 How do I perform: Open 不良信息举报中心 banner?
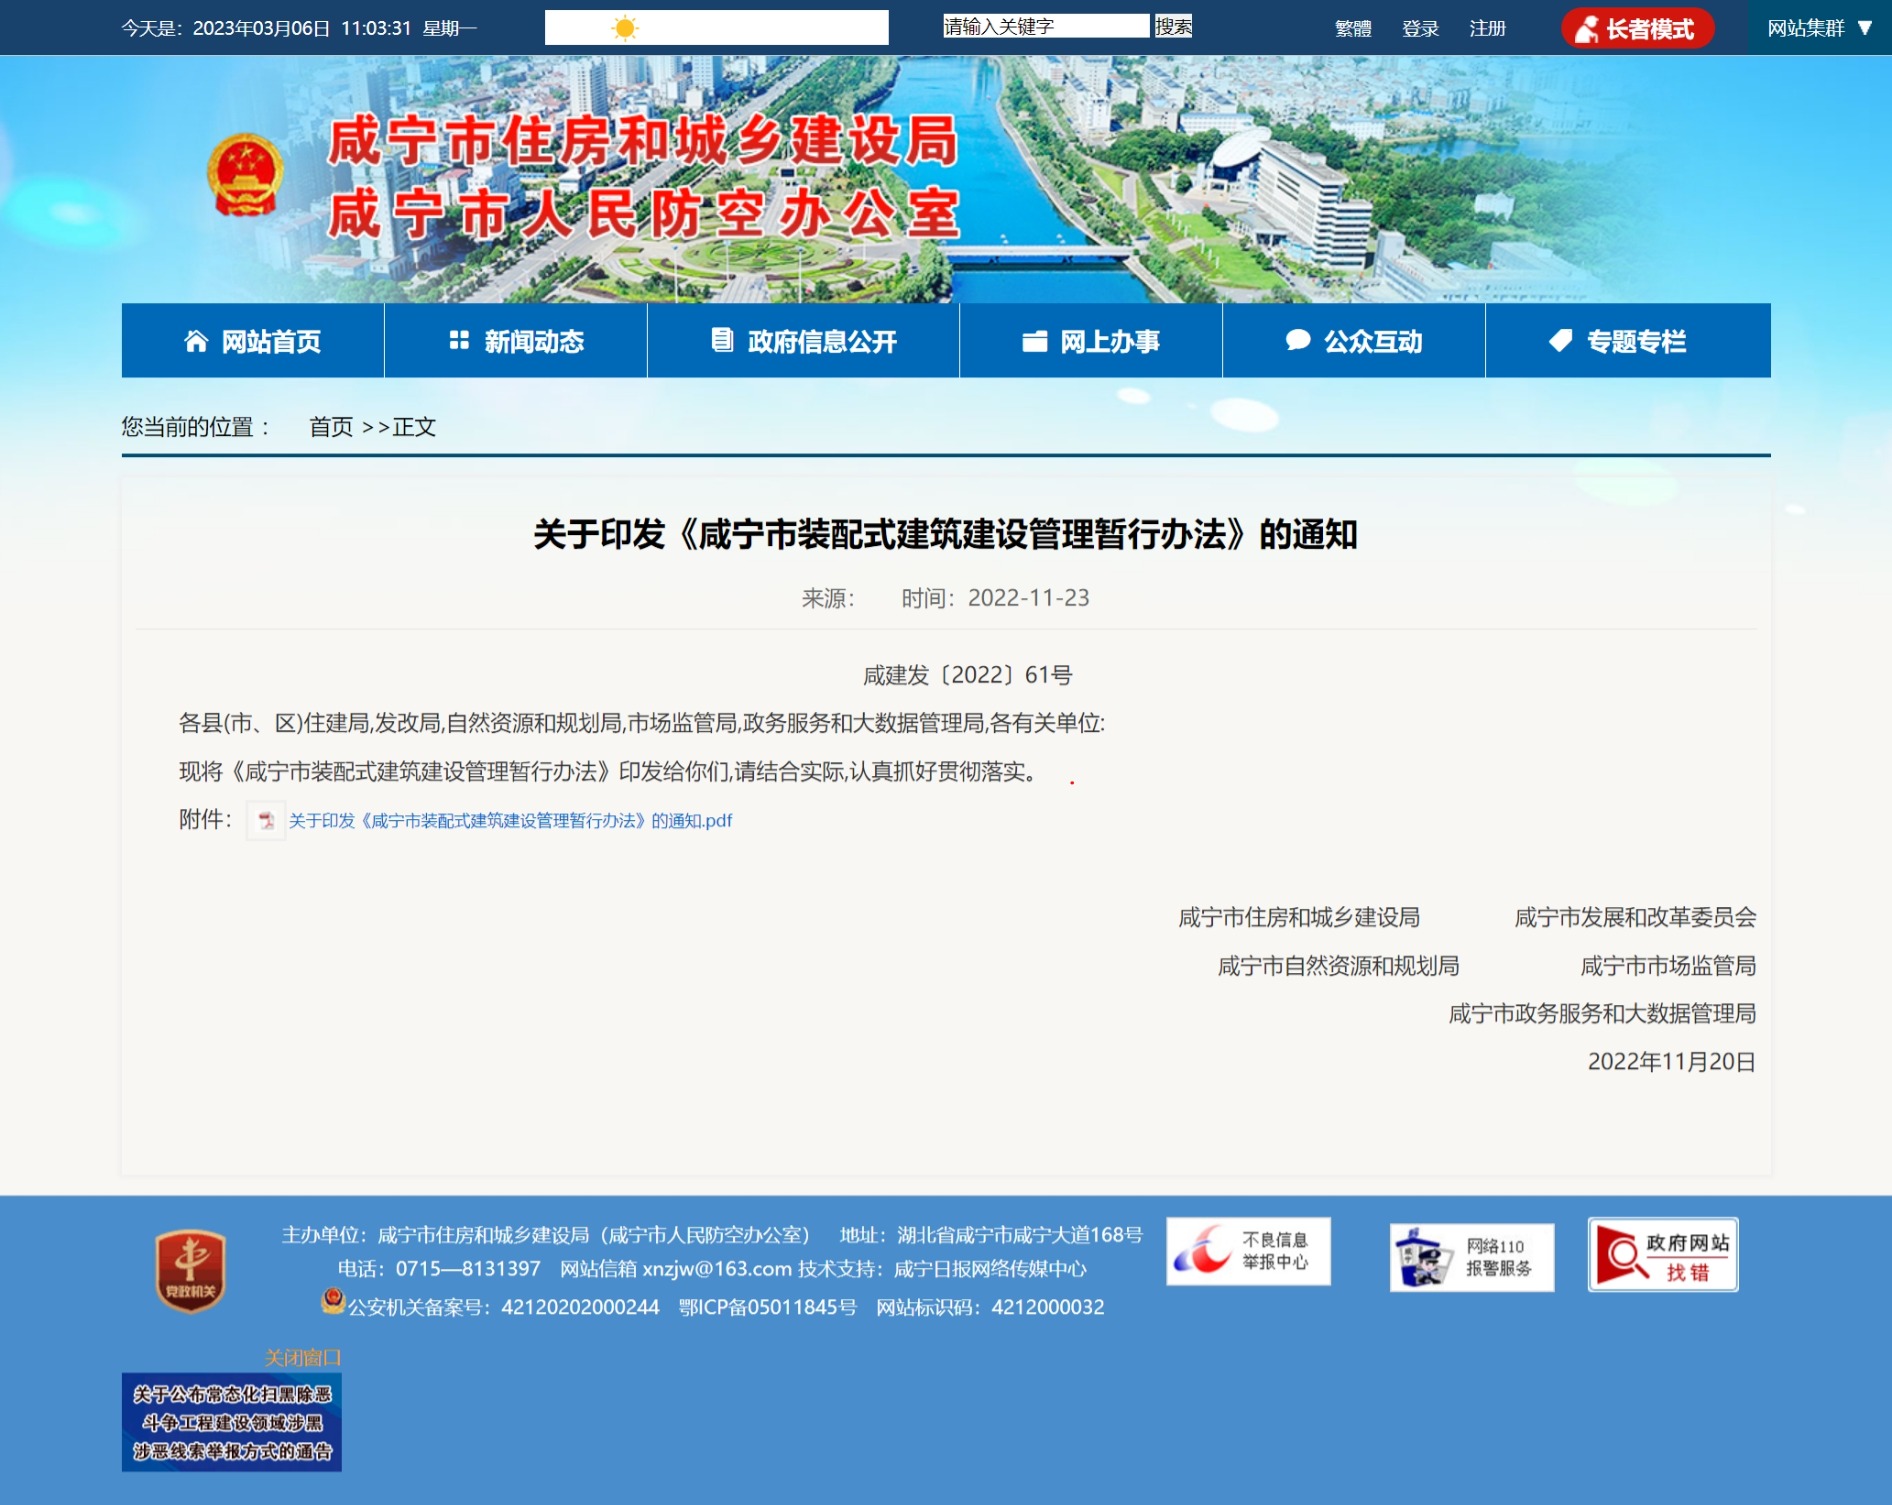pyautogui.click(x=1248, y=1251)
